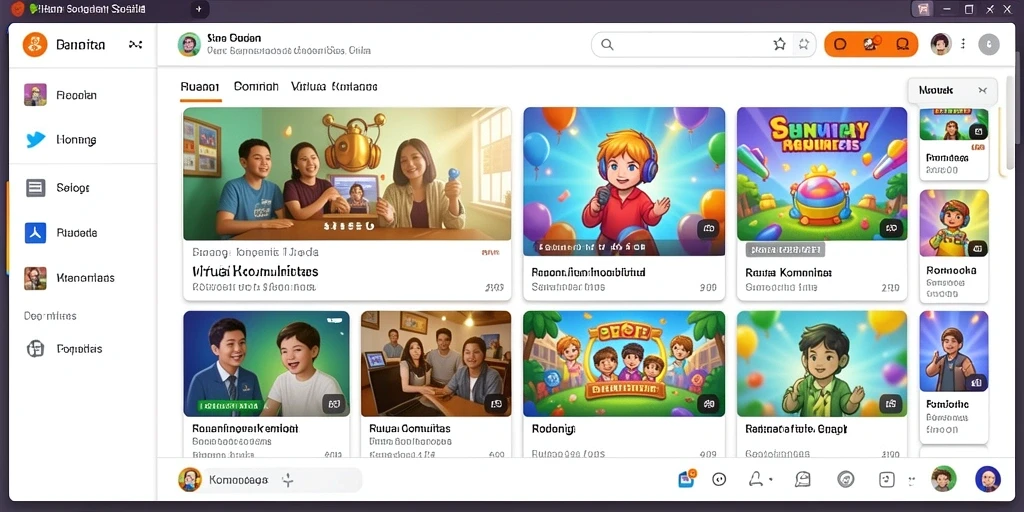Click badge icon on two boys thumbnail
The width and height of the screenshot is (1024, 512).
coord(334,404)
